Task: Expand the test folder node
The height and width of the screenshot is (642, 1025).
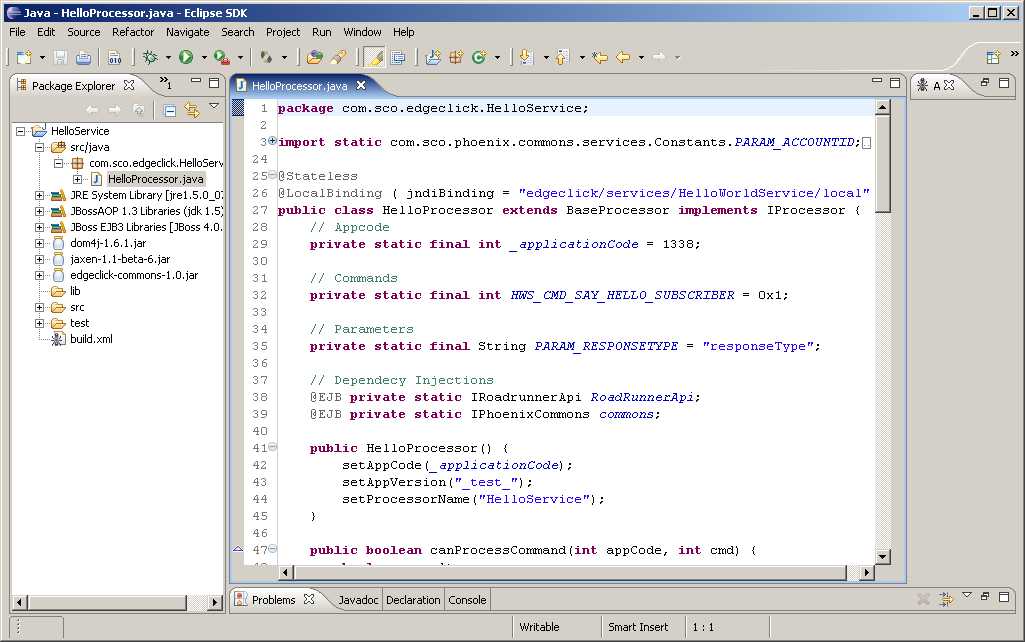Action: 39,324
